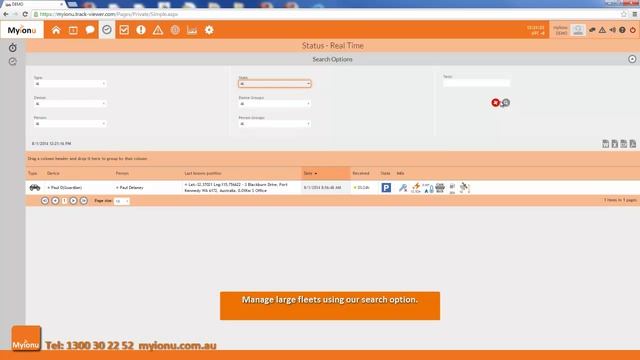Click the grey magnifier search button
This screenshot has height=360, width=640.
coord(506,103)
